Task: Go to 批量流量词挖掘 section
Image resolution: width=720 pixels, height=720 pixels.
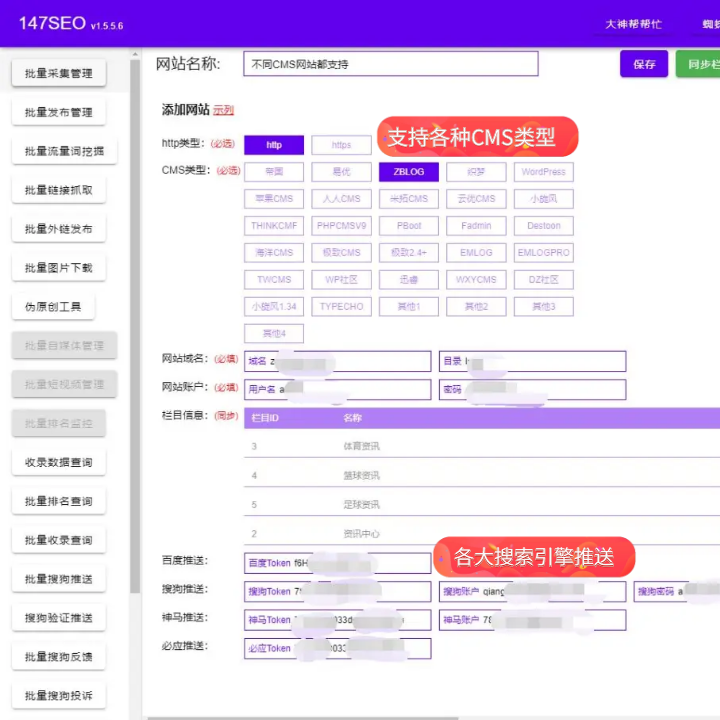Action: click(64, 151)
